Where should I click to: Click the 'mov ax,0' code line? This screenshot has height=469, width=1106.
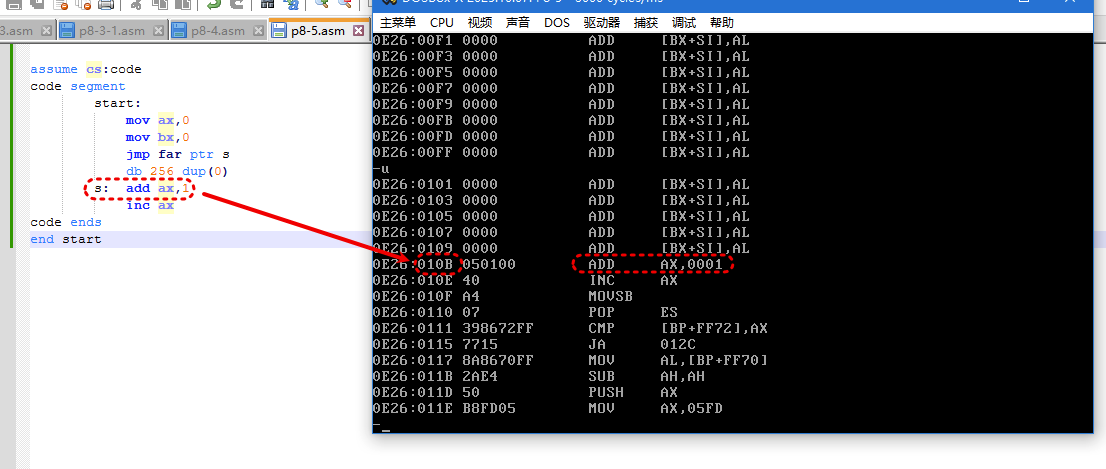[157, 121]
